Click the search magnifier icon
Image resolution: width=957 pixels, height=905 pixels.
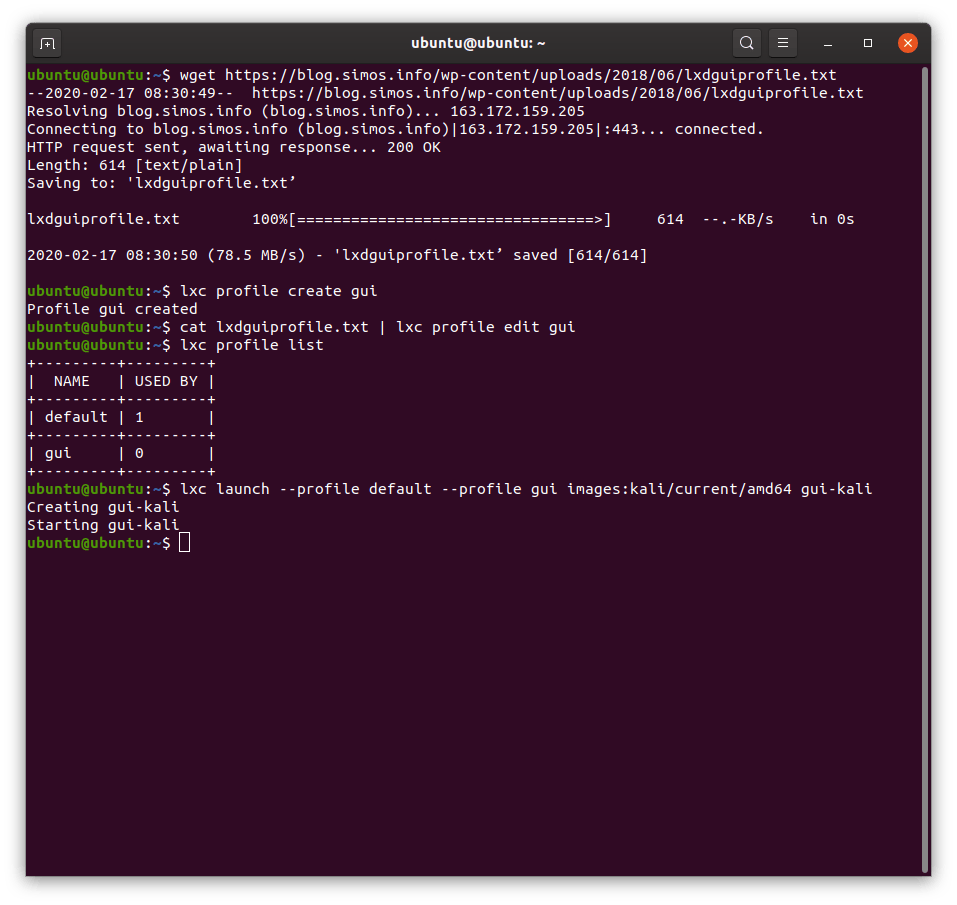tap(746, 43)
